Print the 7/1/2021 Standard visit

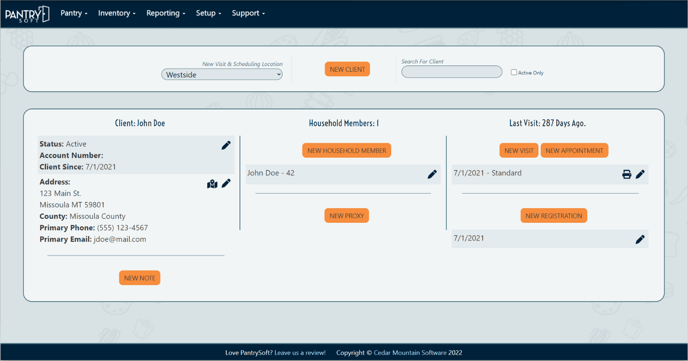[627, 174]
